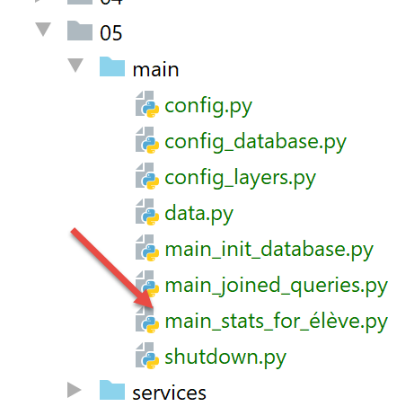Click the config_database.py Python file icon
This screenshot has height=415, width=414.
147,140
